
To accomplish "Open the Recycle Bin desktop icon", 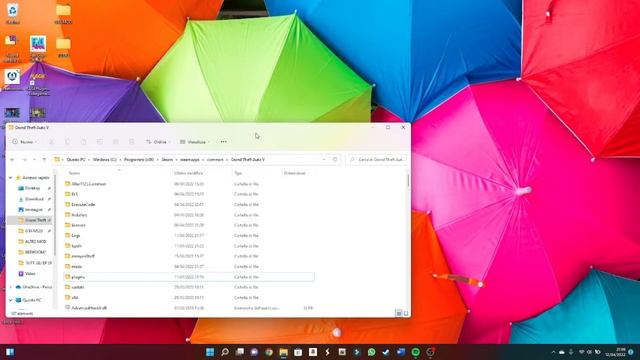I will 12,13.
